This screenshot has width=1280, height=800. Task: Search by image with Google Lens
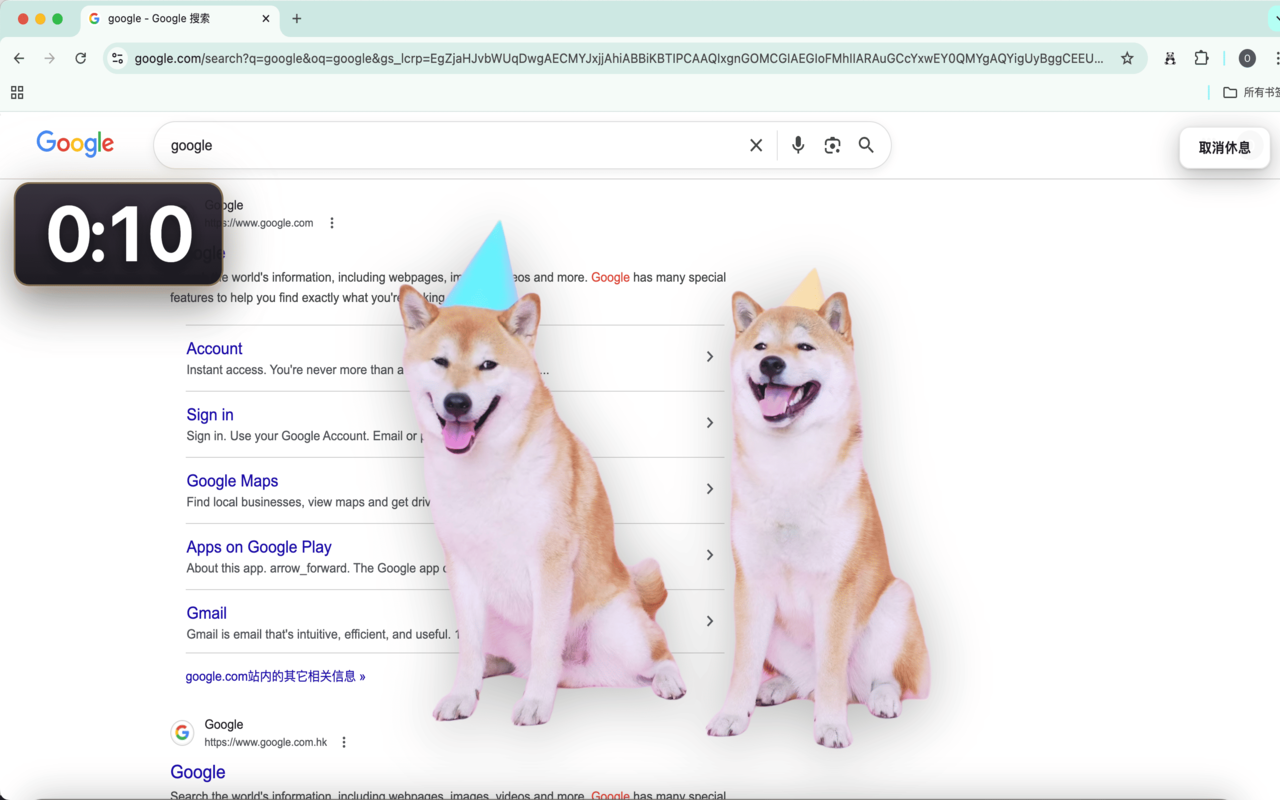point(832,145)
